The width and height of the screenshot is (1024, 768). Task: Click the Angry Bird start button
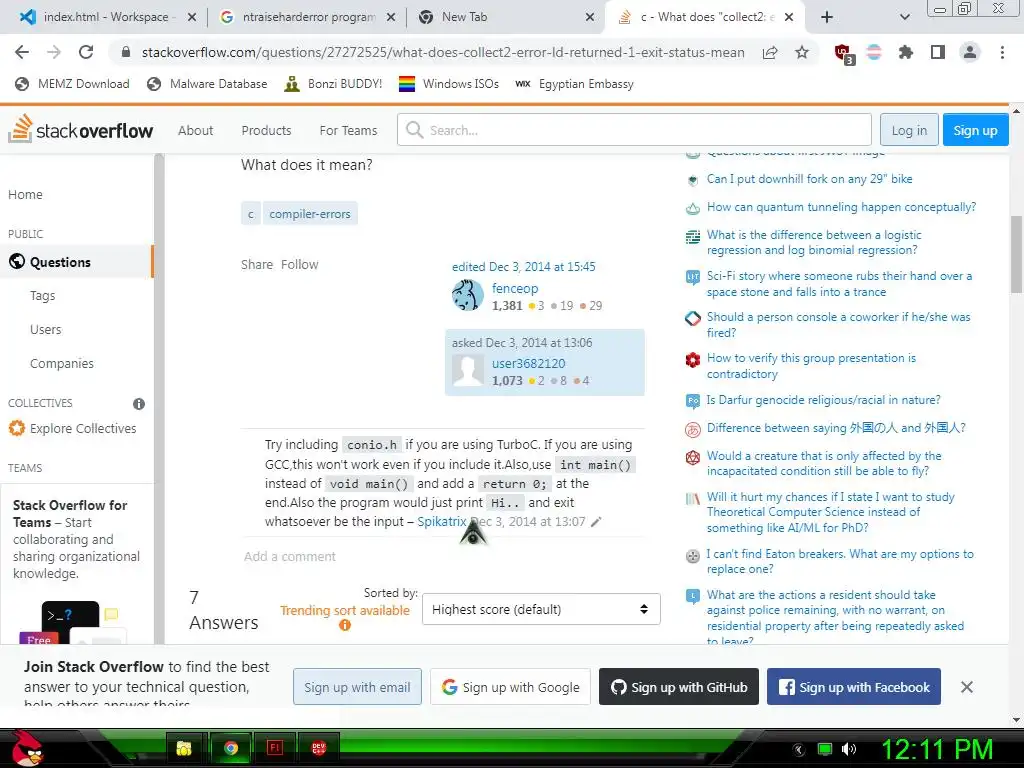pos(27,748)
